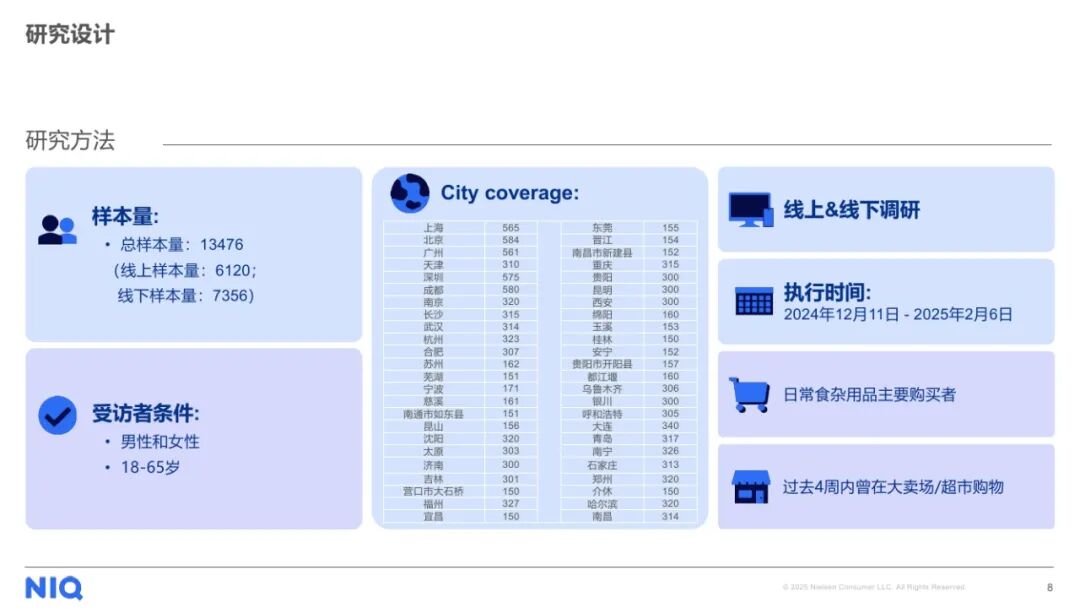The height and width of the screenshot is (608, 1080).
Task: Click the 哈尔滨 city cell
Action: tap(602, 504)
